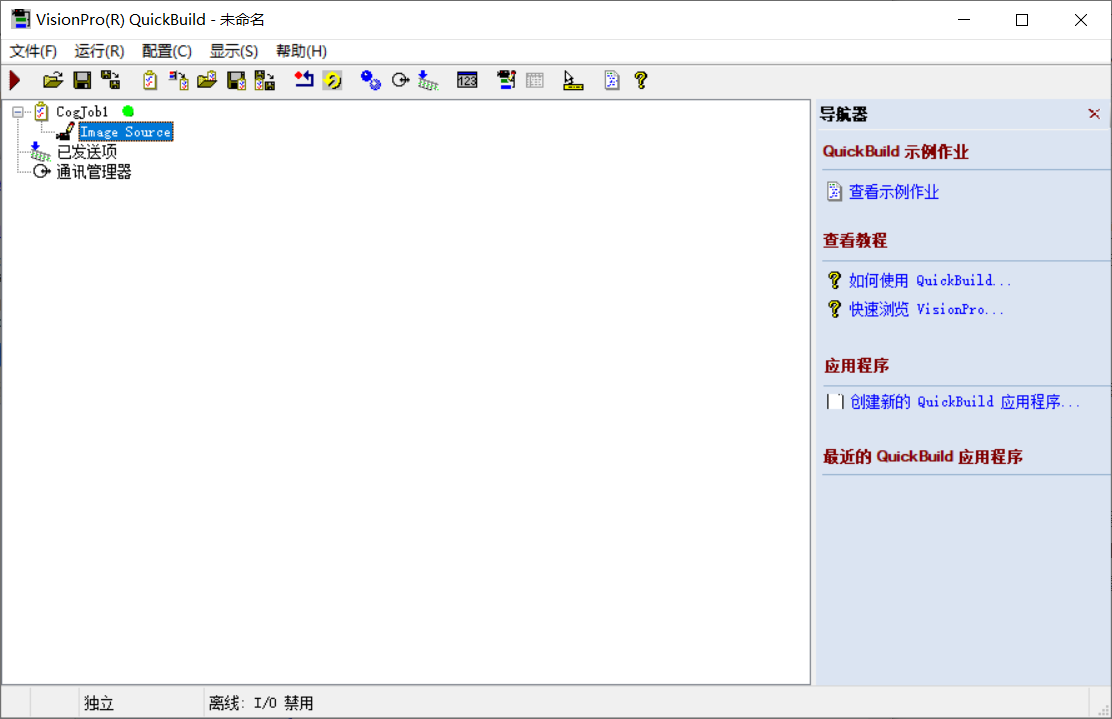The image size is (1112, 719).
Task: Open the 文件(F) menu
Action: coord(33,51)
